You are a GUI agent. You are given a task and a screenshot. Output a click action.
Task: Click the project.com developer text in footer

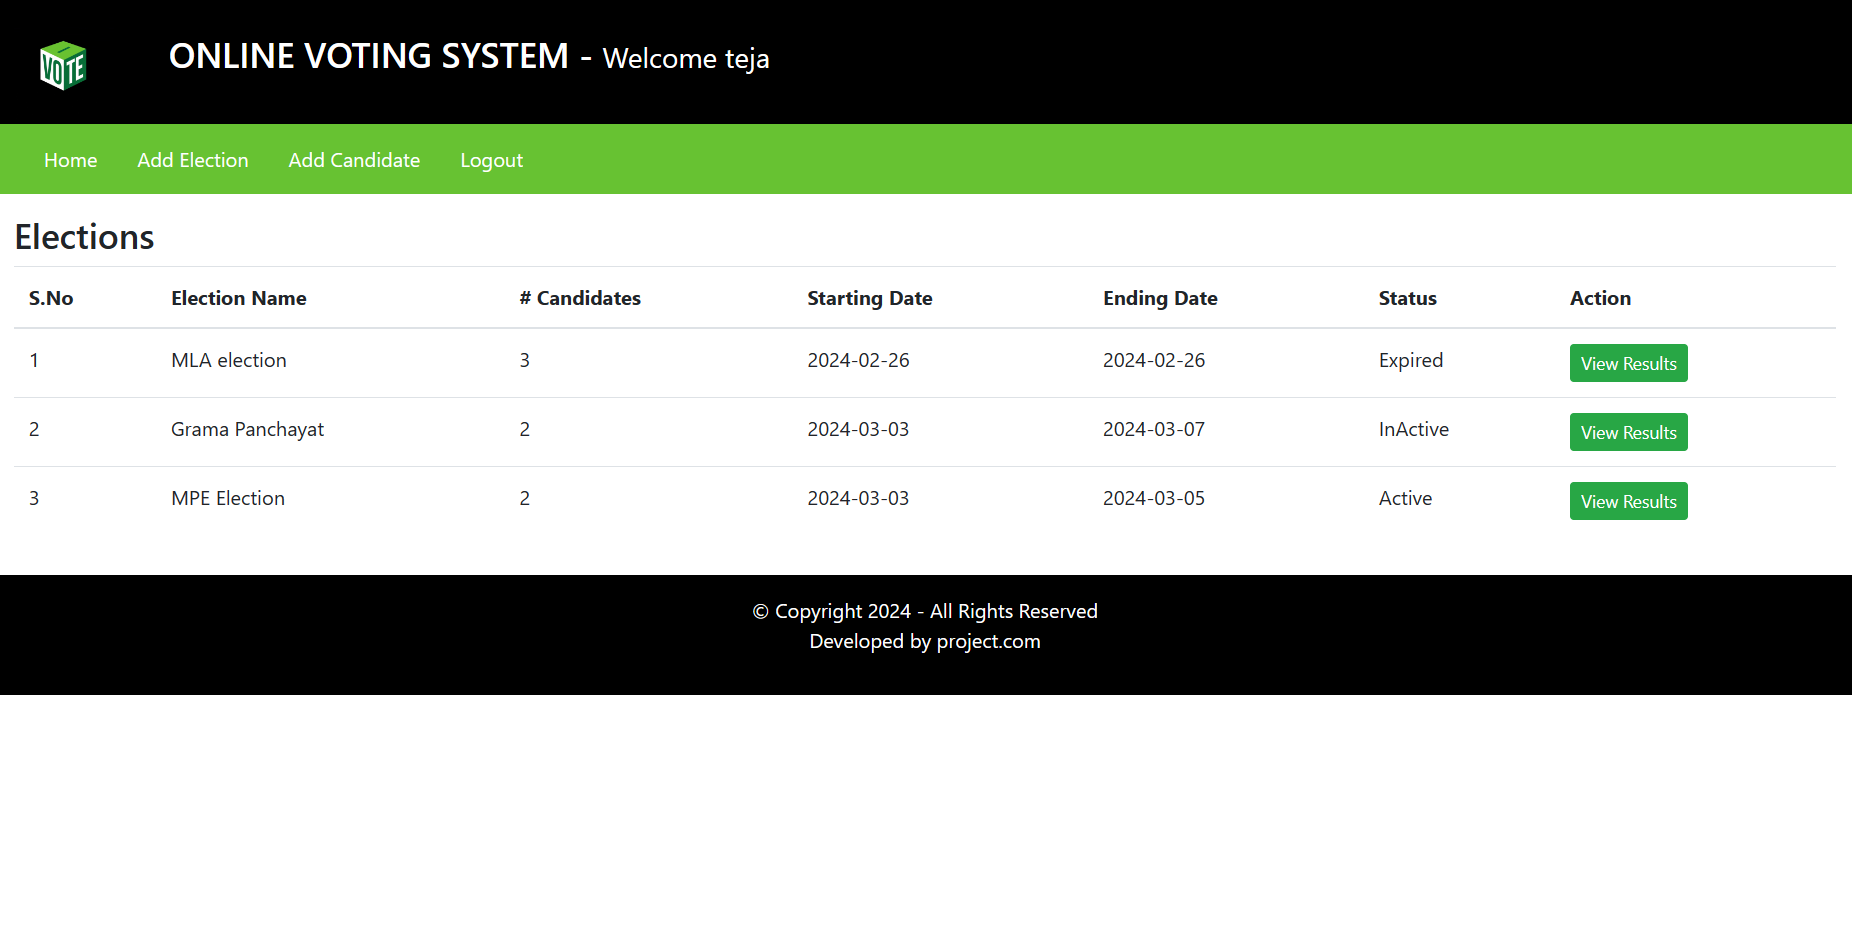[988, 641]
